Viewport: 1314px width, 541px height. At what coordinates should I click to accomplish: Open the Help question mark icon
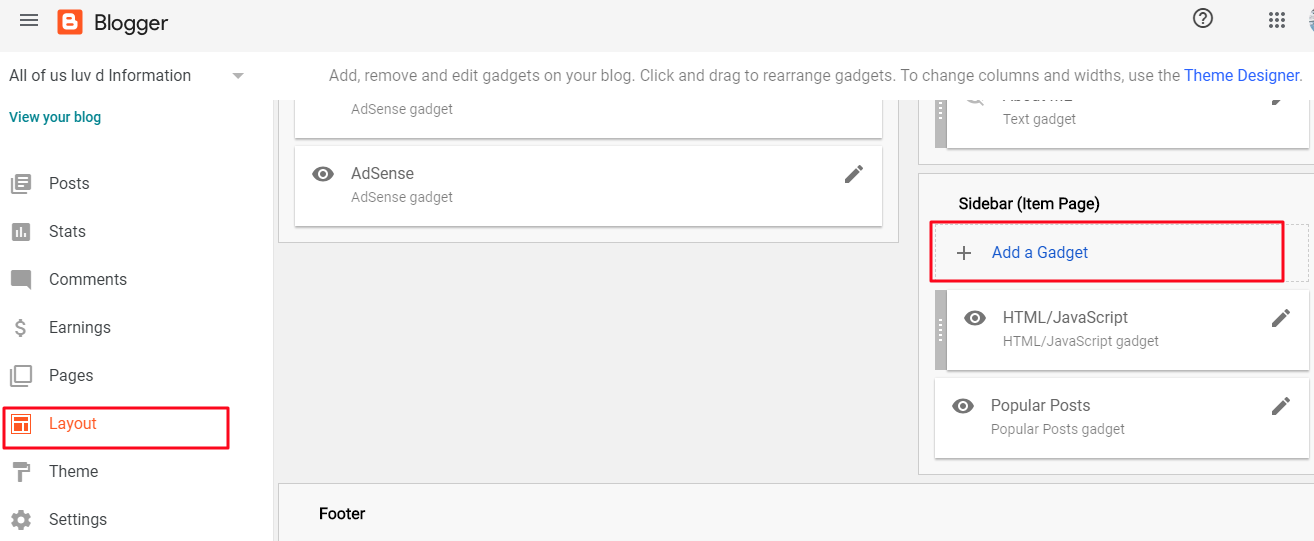pos(1203,18)
